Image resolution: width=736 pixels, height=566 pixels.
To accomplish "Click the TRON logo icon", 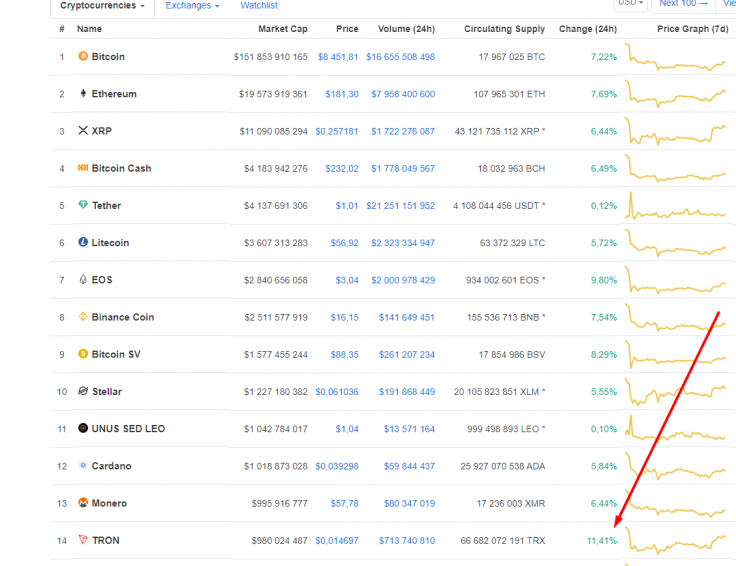I will click(83, 539).
